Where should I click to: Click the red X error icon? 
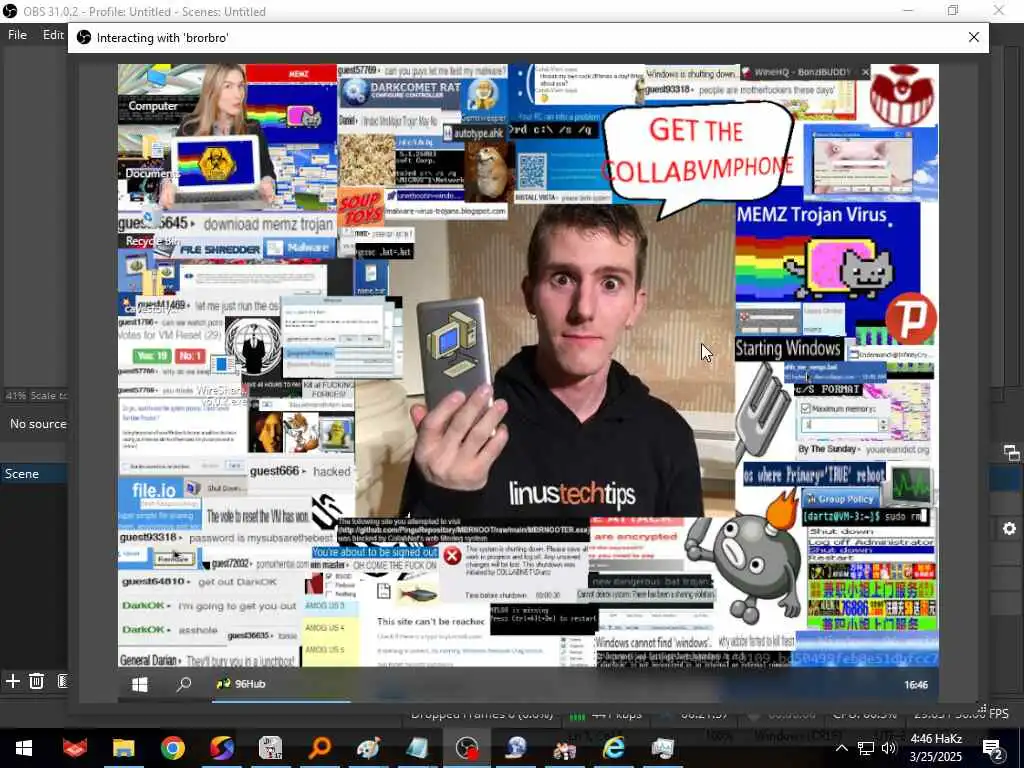point(452,556)
